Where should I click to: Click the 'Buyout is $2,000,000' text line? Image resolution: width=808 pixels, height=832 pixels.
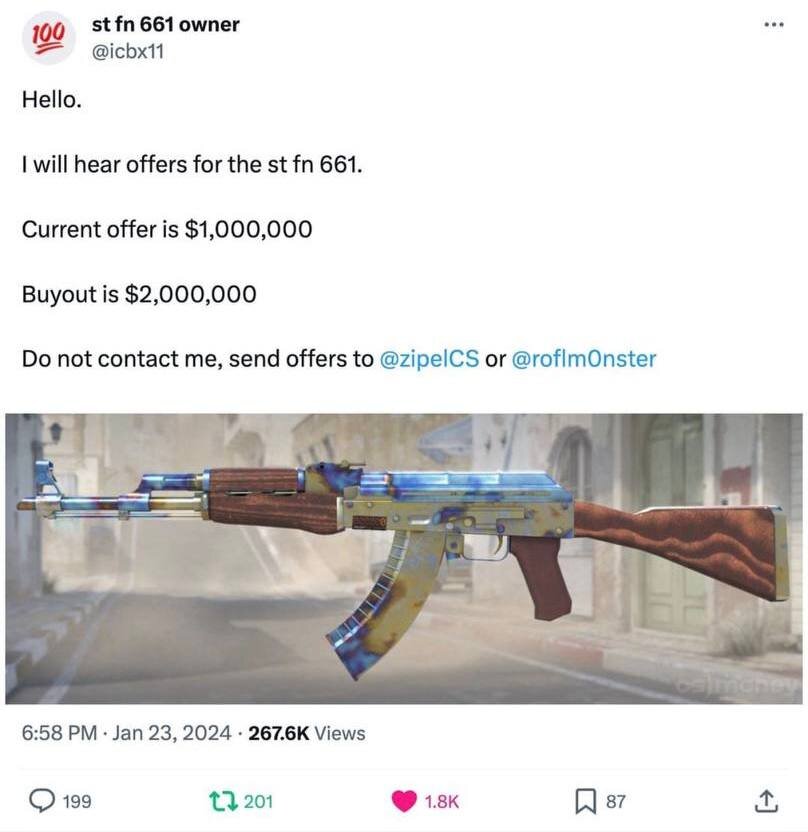point(139,294)
